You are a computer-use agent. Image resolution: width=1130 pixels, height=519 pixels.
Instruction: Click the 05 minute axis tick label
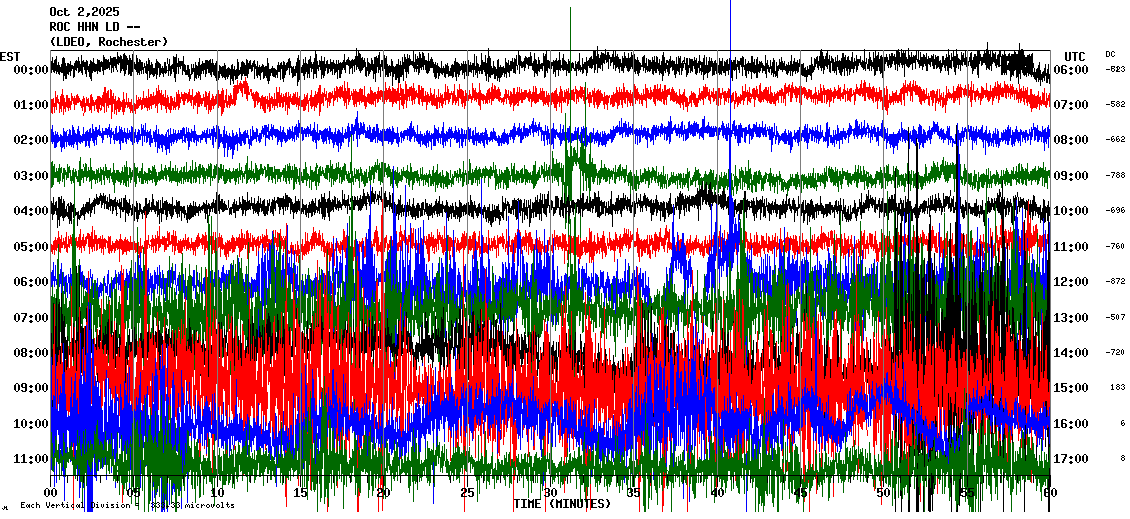pyautogui.click(x=134, y=493)
